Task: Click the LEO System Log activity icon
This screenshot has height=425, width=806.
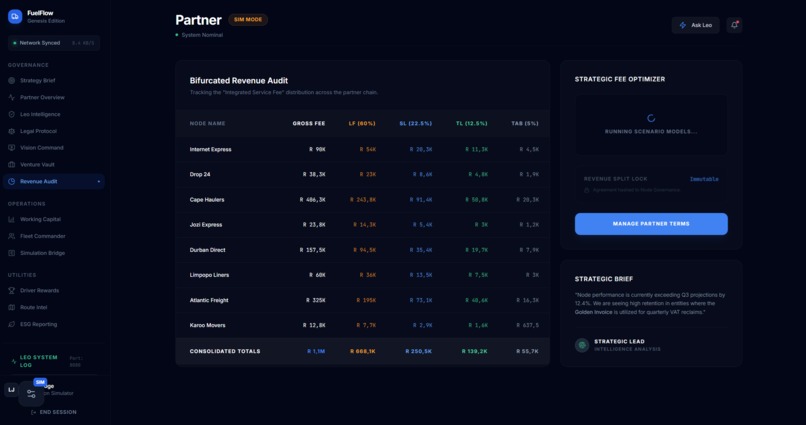Action: (x=13, y=361)
